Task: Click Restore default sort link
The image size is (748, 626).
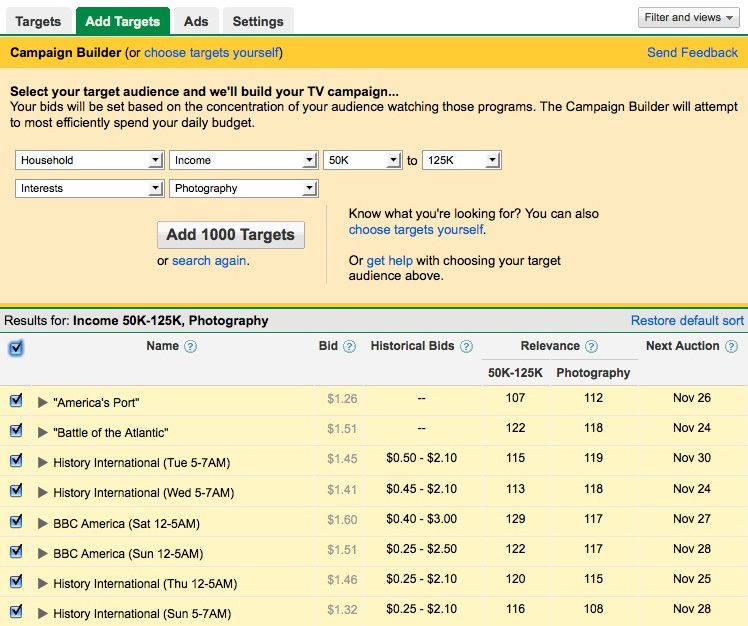Action: point(687,321)
